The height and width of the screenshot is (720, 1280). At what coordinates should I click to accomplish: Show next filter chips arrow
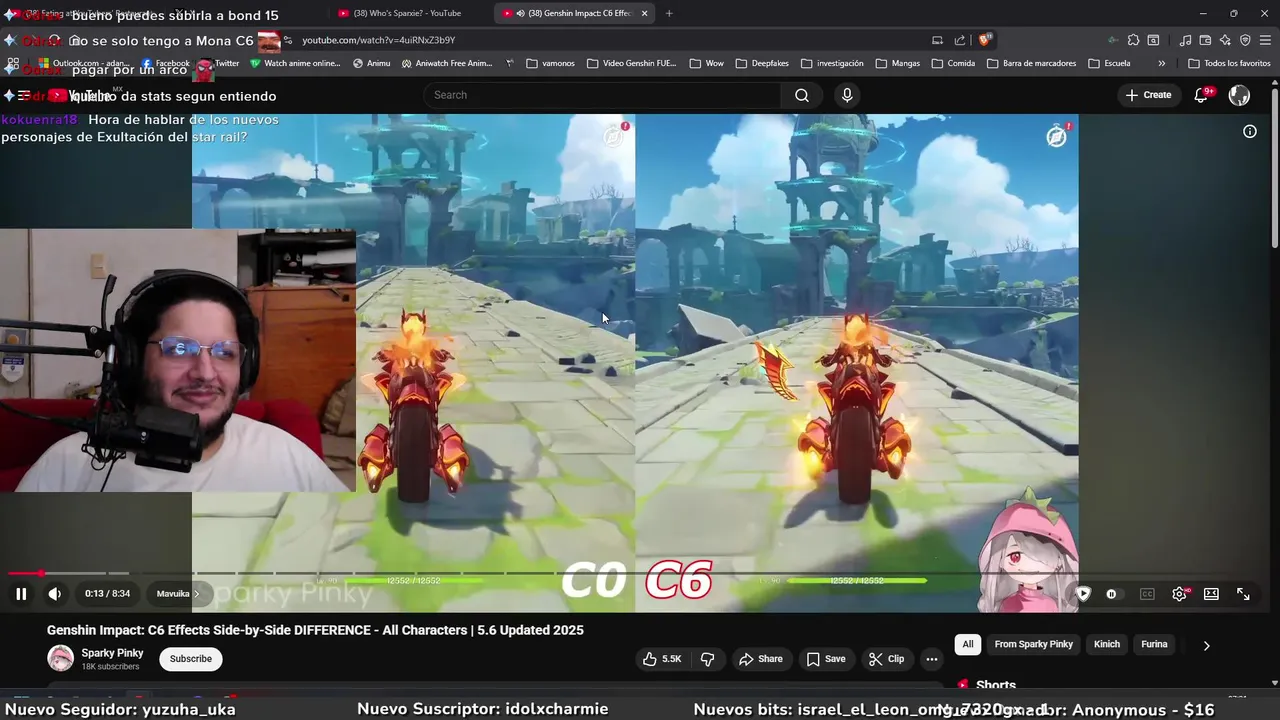(1206, 645)
